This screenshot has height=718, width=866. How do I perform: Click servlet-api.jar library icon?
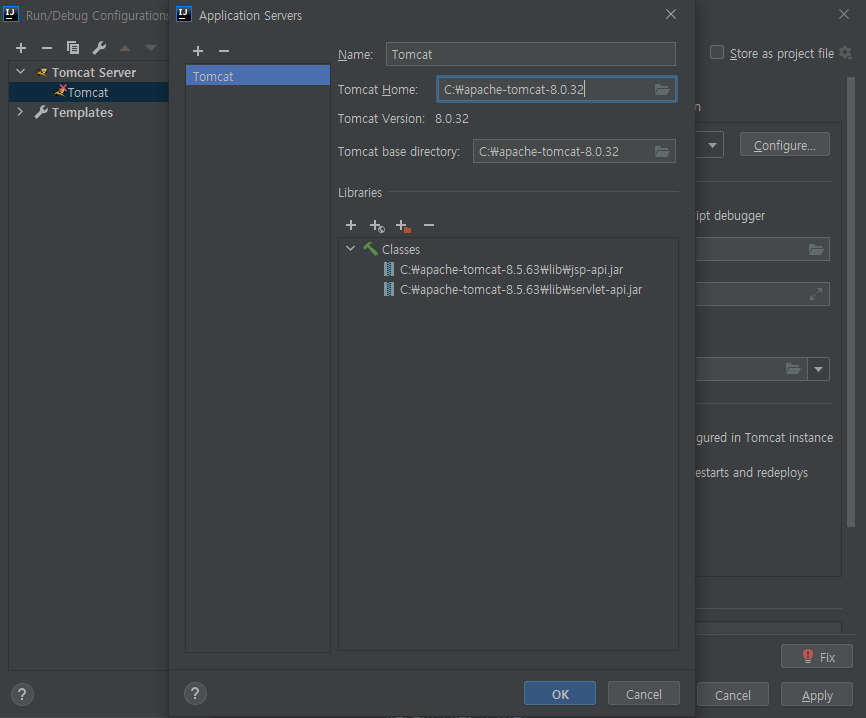point(389,289)
